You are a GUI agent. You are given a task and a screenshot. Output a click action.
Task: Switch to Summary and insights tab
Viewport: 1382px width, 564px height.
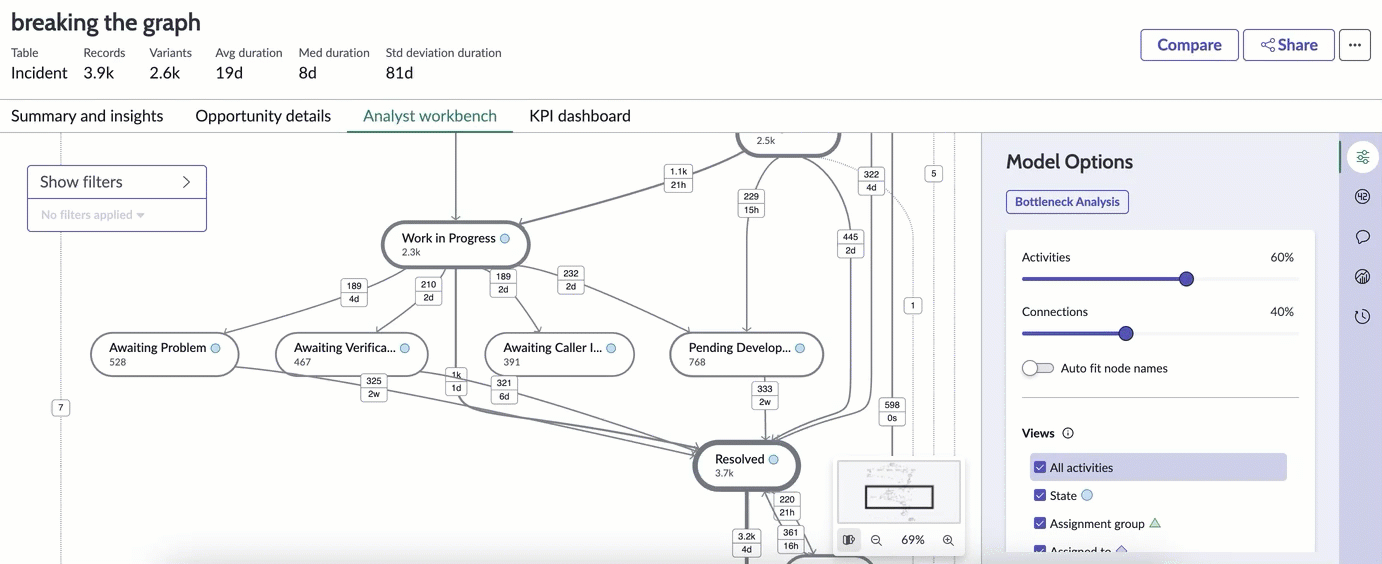point(87,116)
